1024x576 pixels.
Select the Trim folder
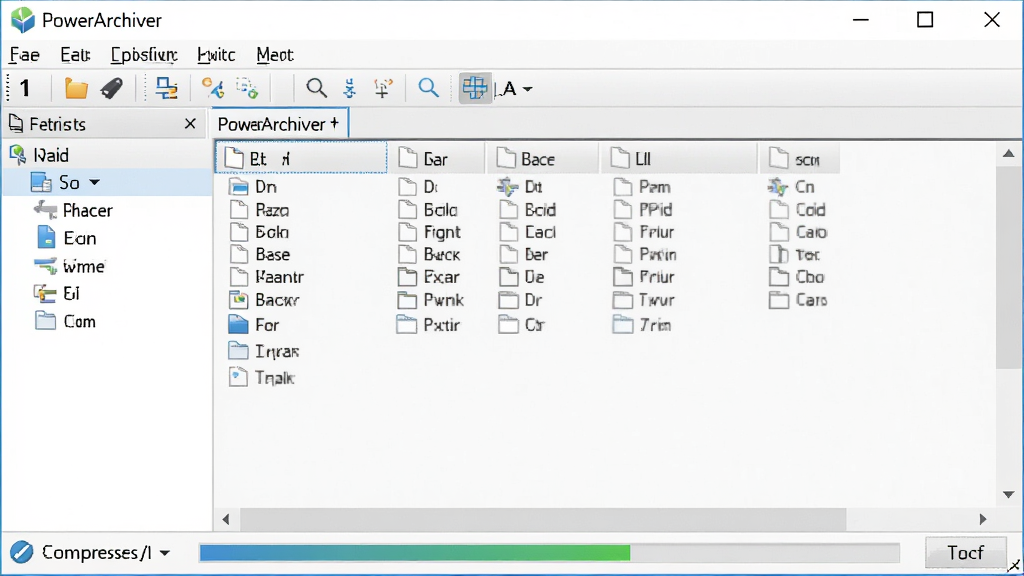[x=642, y=325]
